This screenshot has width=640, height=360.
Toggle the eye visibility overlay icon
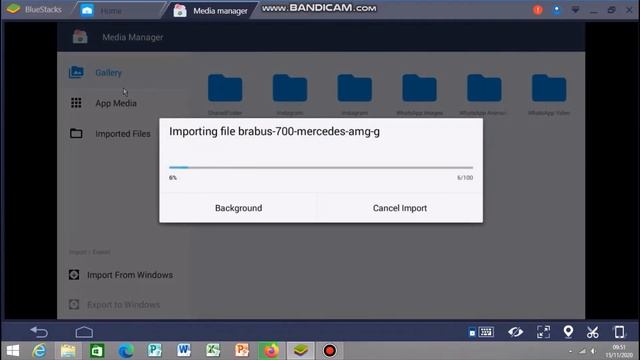click(x=516, y=332)
